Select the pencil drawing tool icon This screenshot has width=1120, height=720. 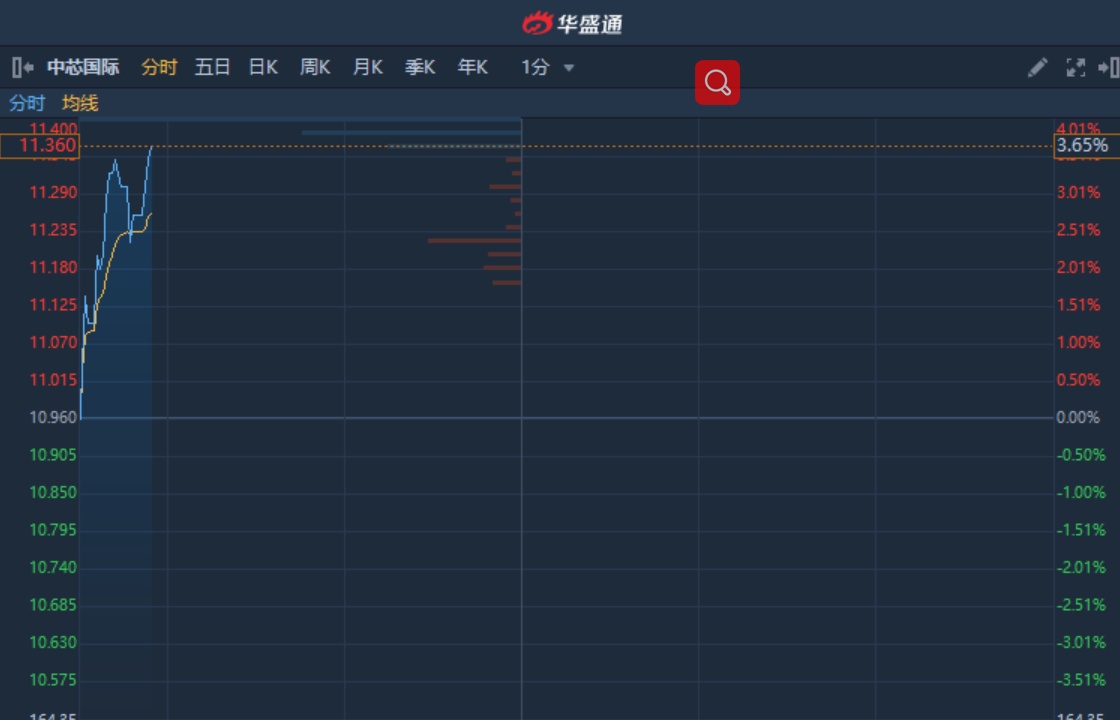click(1038, 68)
